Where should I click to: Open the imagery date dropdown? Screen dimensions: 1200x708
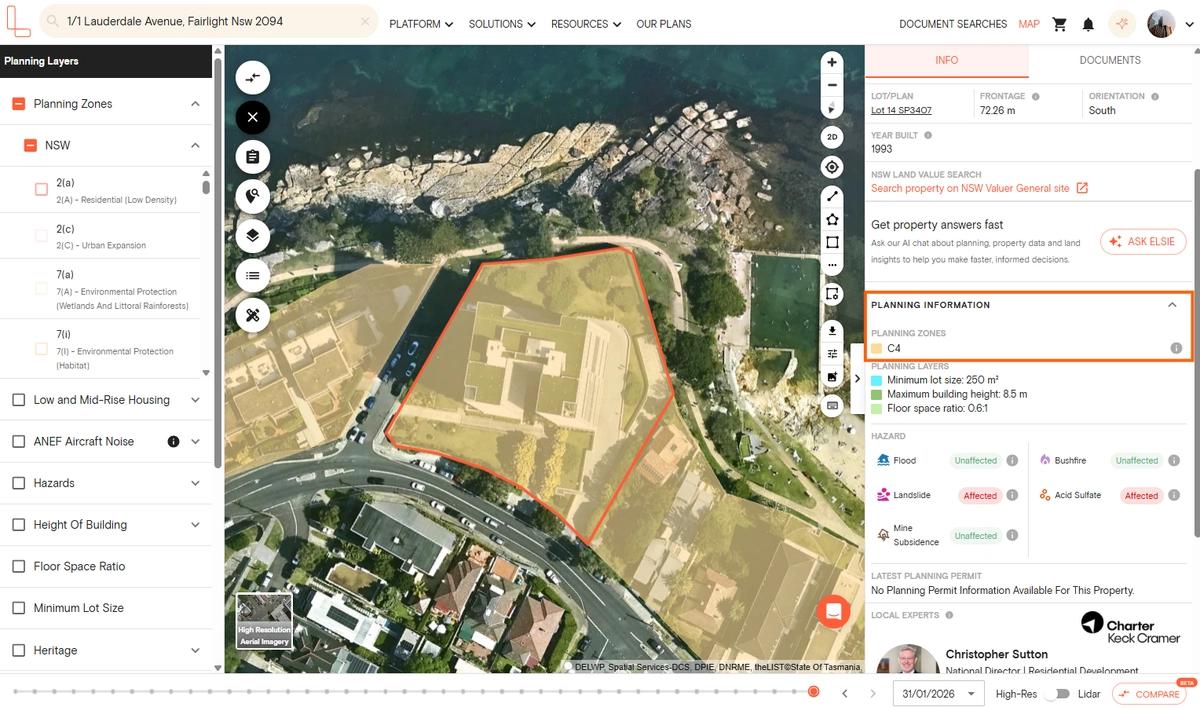point(937,694)
